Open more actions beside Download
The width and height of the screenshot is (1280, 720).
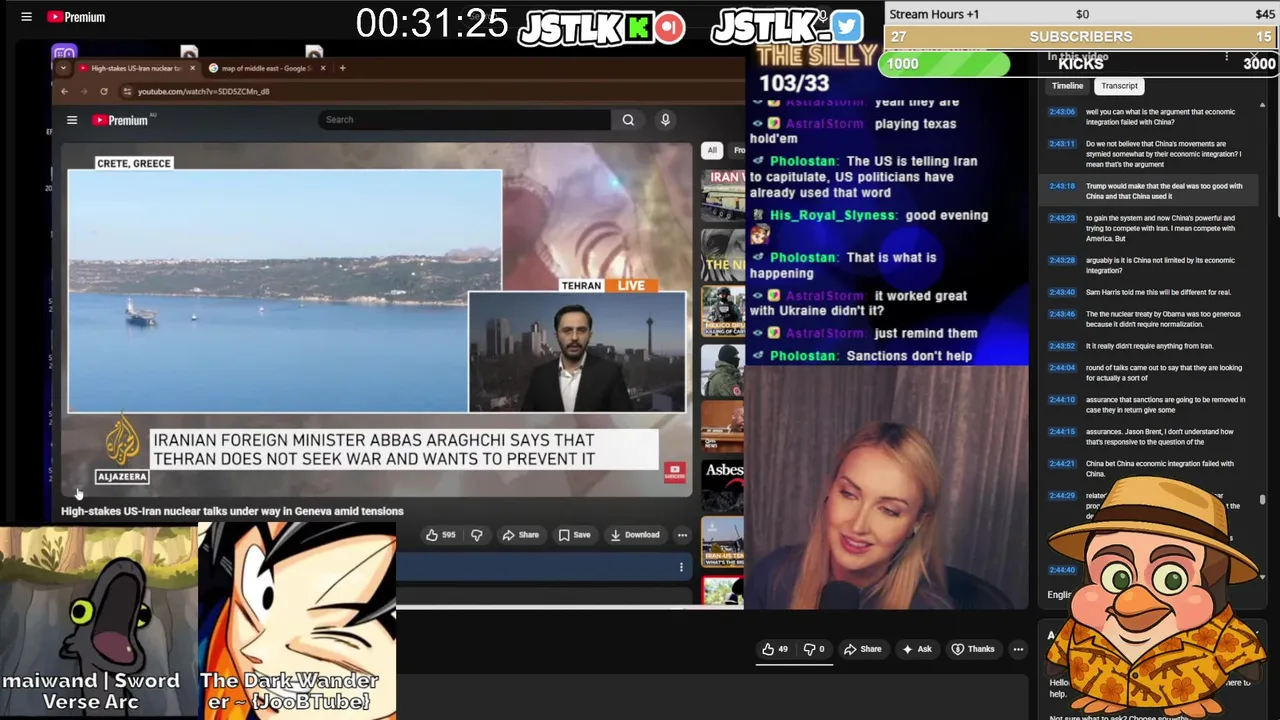click(682, 535)
